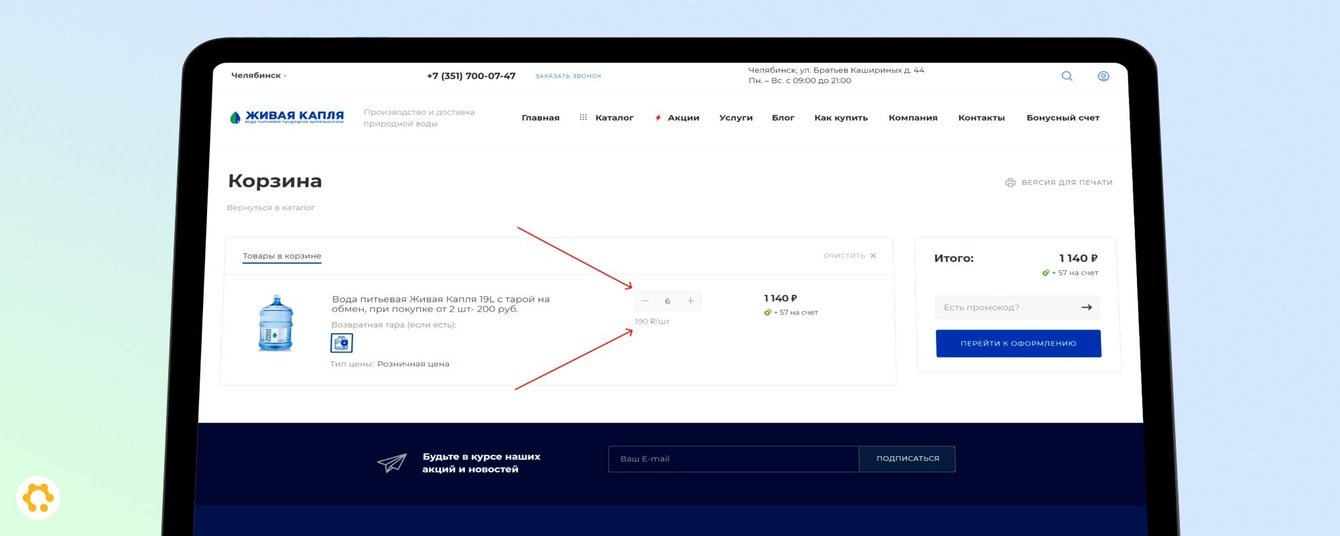Open the Блог menu item

783,118
